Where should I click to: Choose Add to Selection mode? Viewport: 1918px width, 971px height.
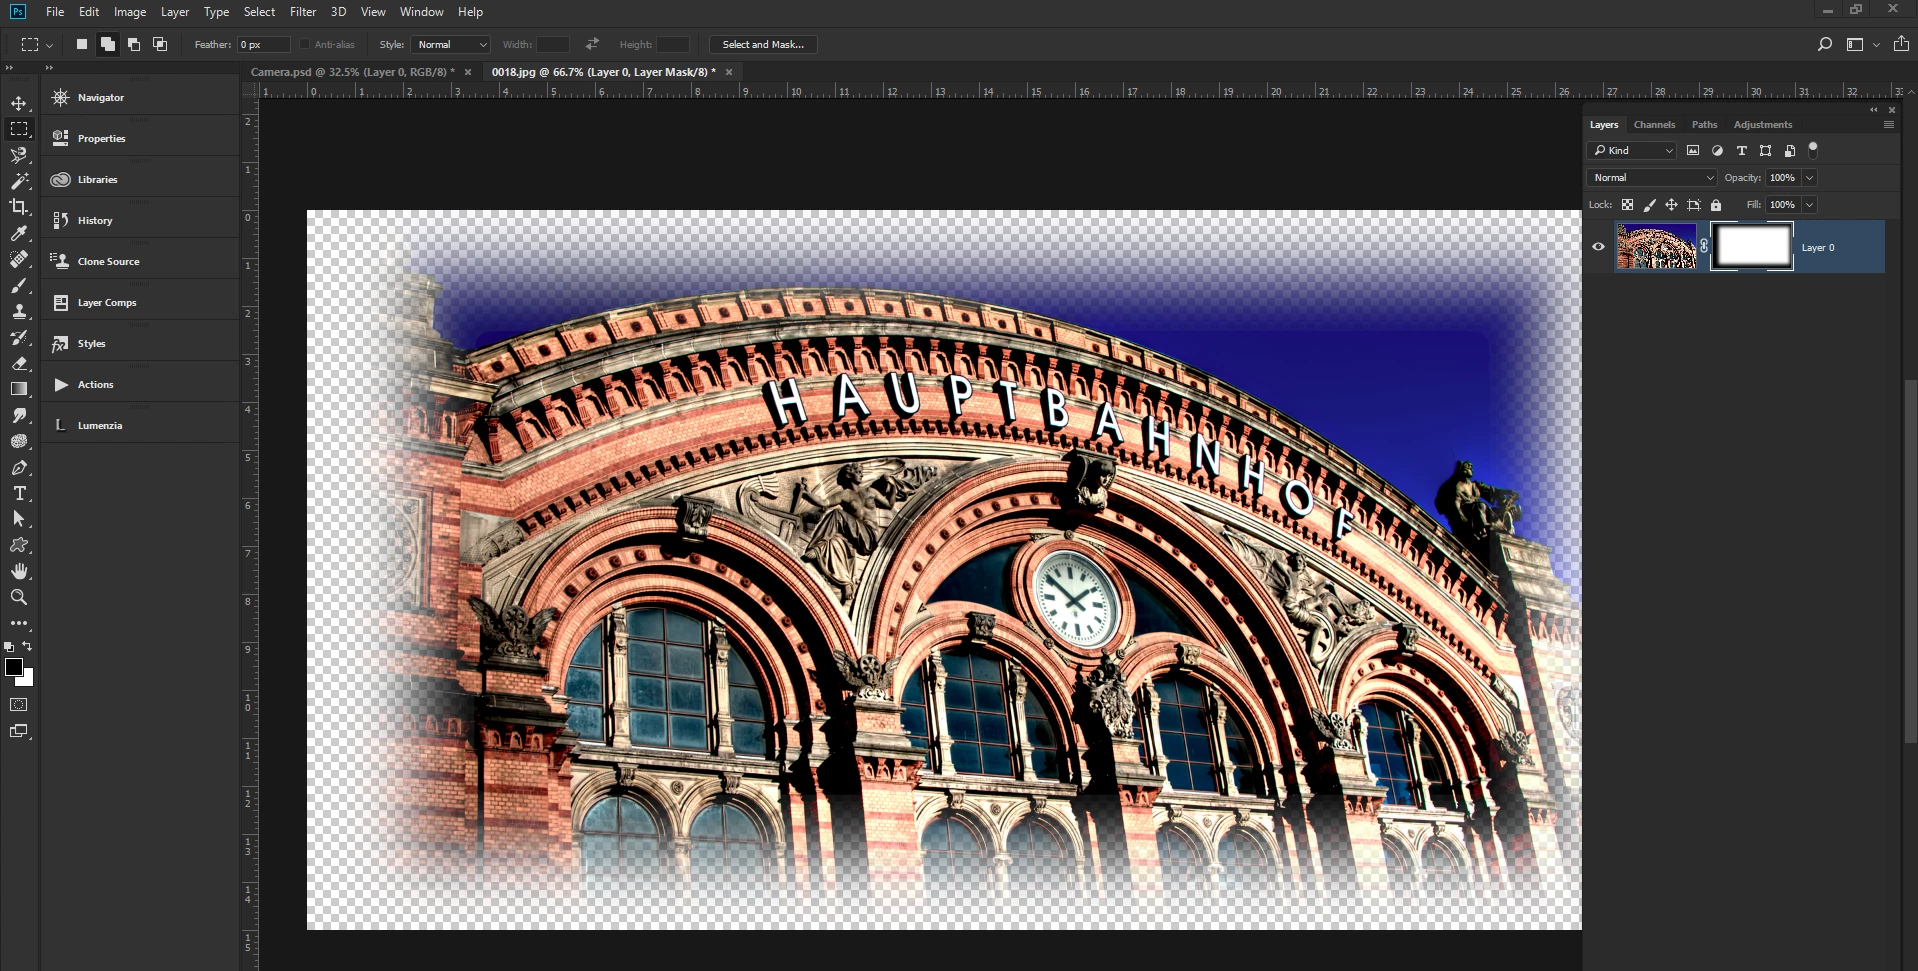coord(108,44)
